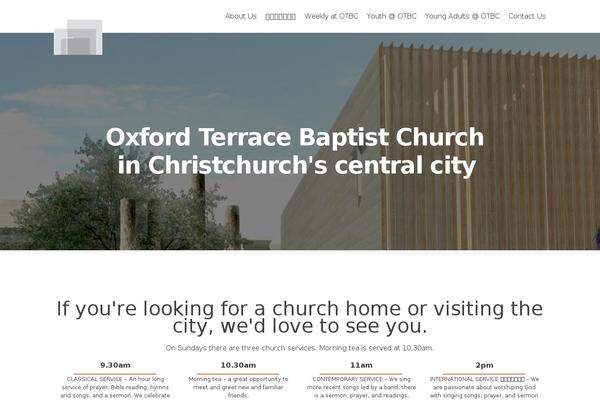The image size is (600, 400).
Task: Click the CONTEMPORARY SERVICE description text
Action: [361, 387]
